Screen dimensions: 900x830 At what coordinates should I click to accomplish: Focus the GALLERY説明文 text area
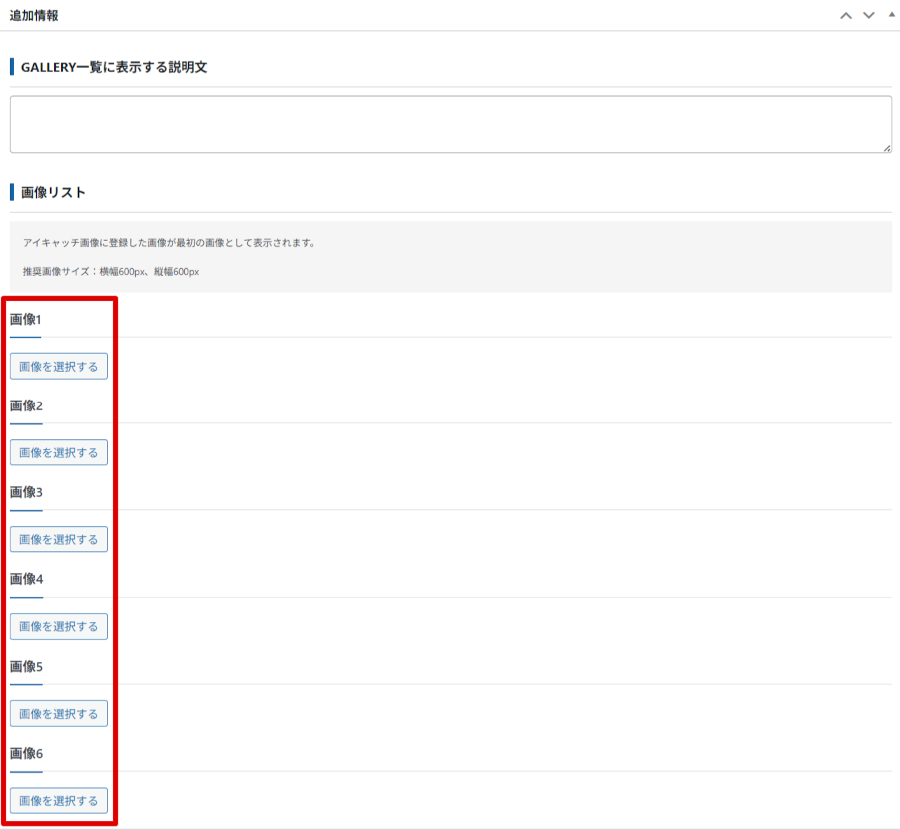[450, 124]
